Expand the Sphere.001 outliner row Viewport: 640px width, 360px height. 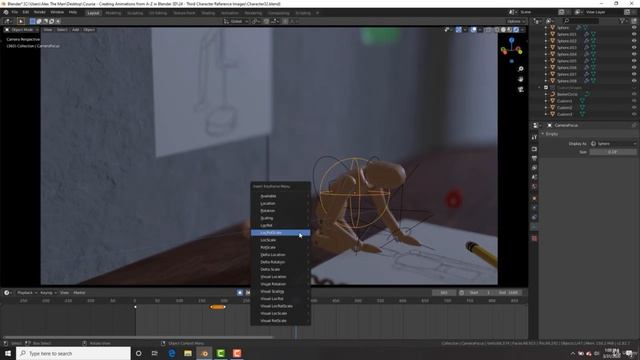coord(546,35)
